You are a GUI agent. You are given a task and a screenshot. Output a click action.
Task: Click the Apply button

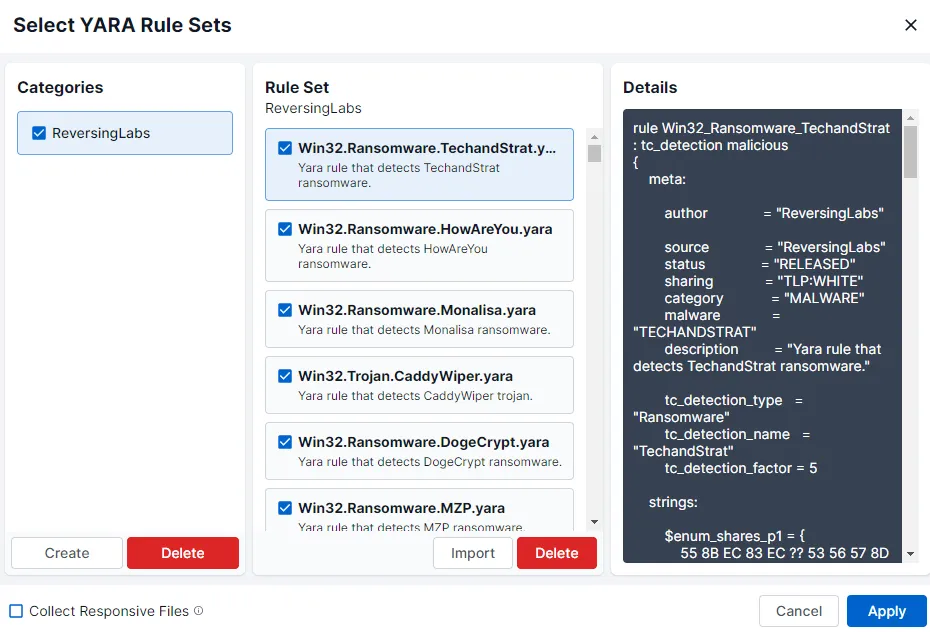click(x=886, y=611)
